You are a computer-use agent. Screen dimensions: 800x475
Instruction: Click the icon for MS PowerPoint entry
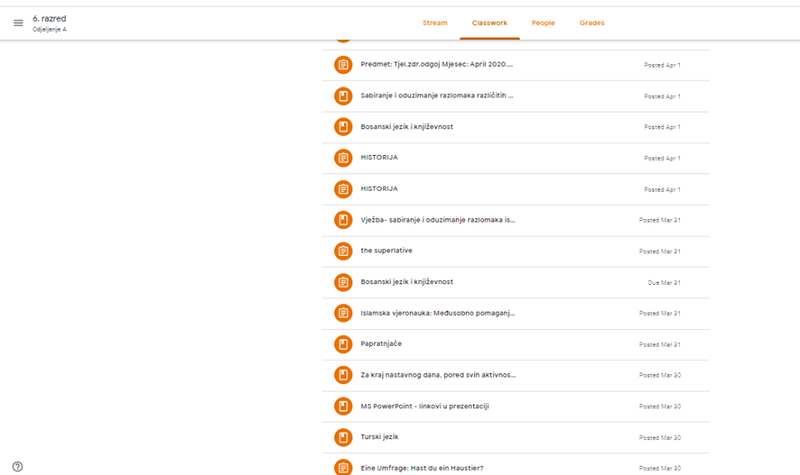click(x=343, y=406)
